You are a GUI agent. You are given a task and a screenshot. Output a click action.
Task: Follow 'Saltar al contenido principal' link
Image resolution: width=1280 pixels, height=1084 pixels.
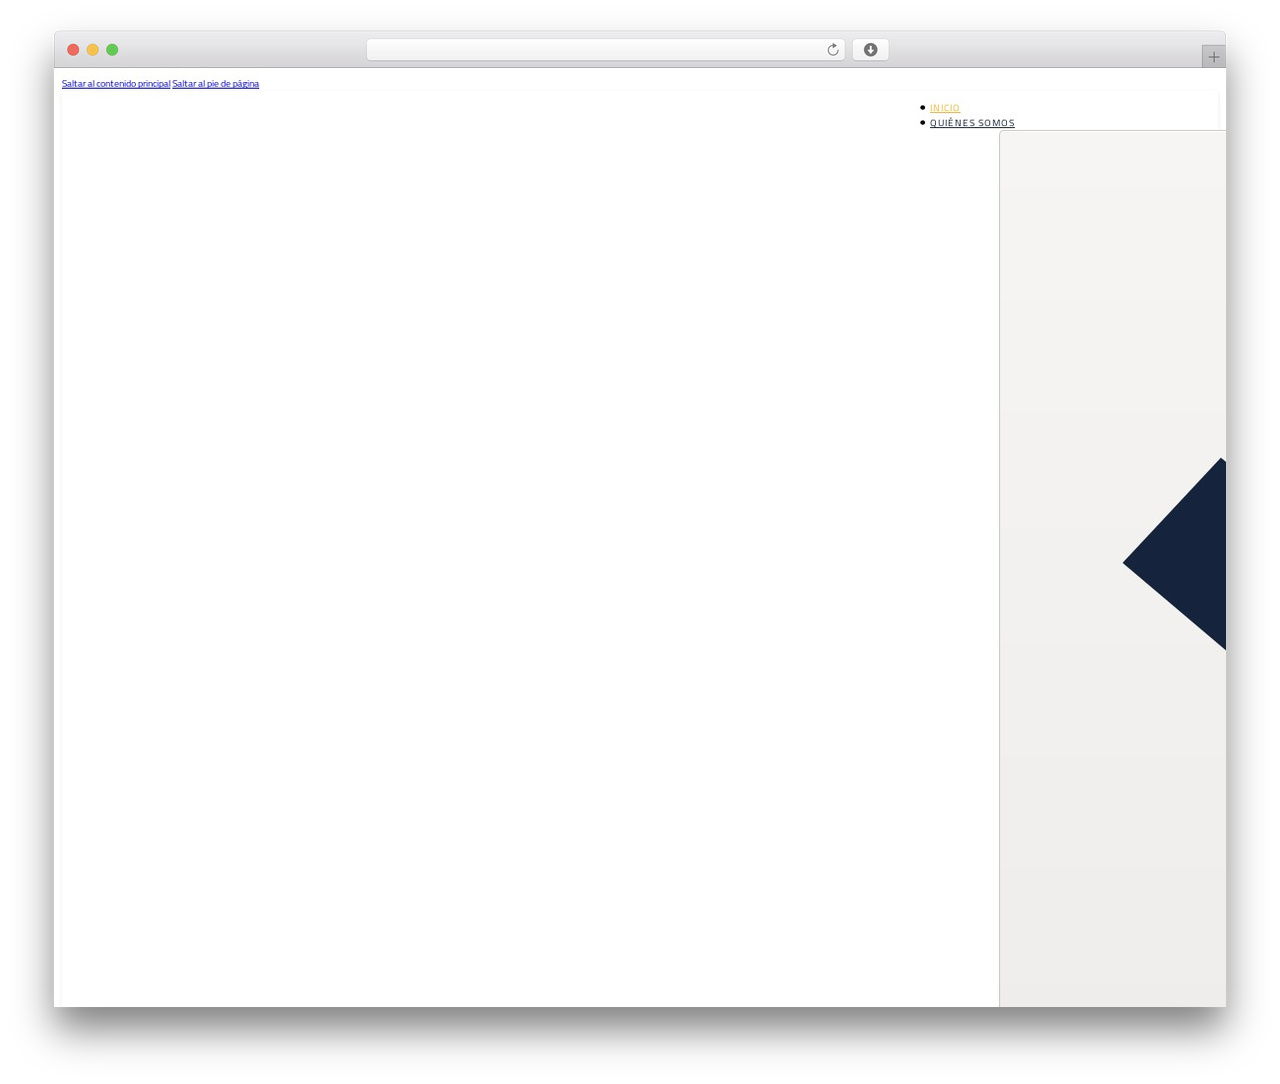click(x=116, y=84)
